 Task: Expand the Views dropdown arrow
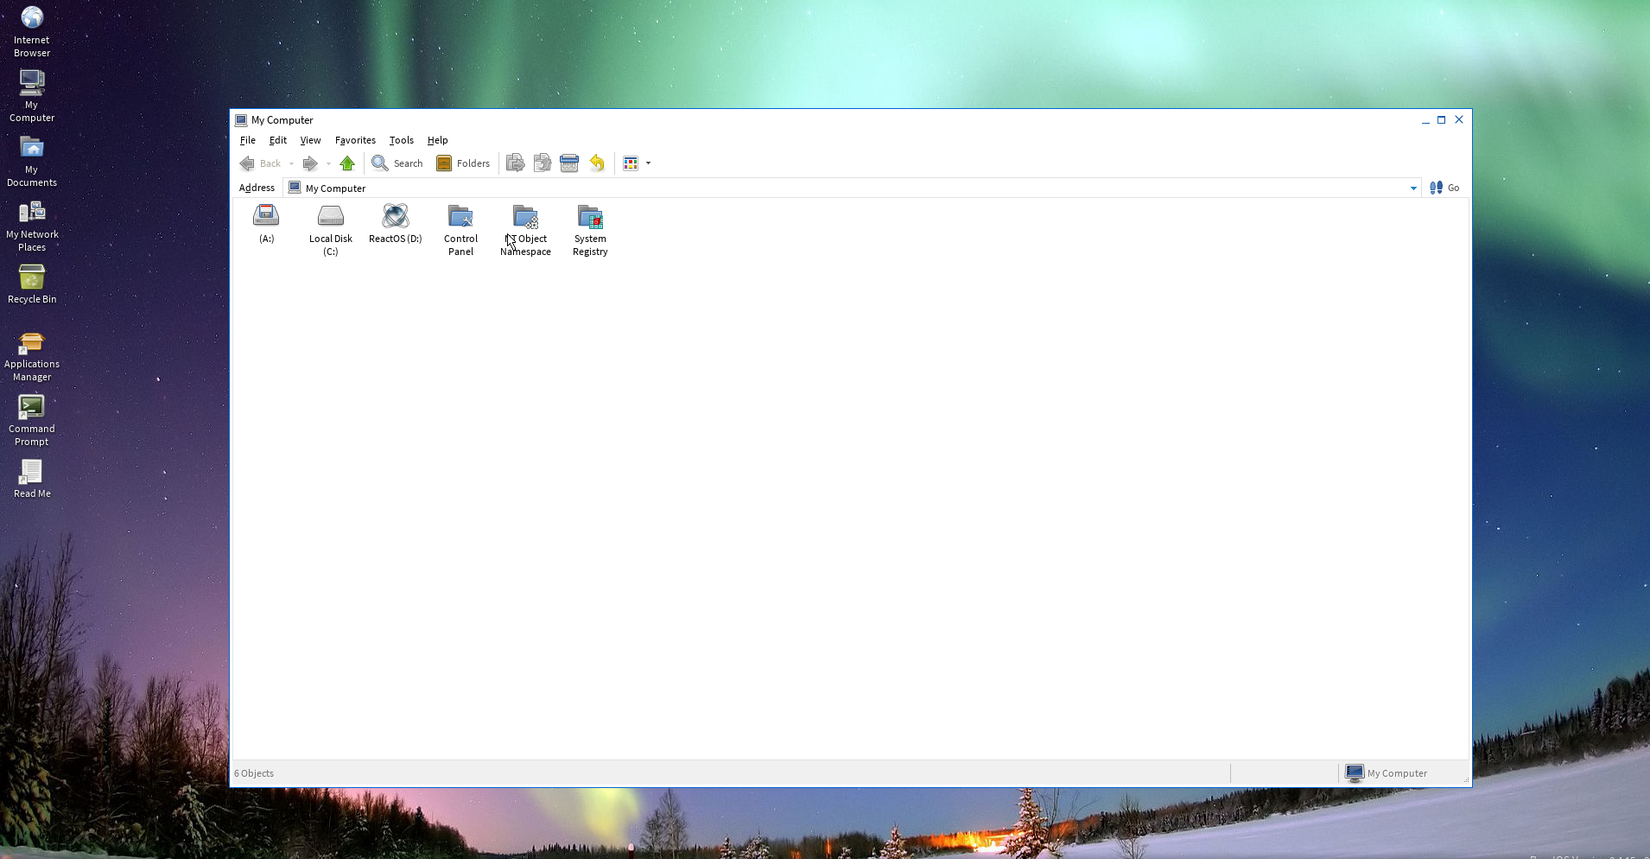[x=648, y=164]
